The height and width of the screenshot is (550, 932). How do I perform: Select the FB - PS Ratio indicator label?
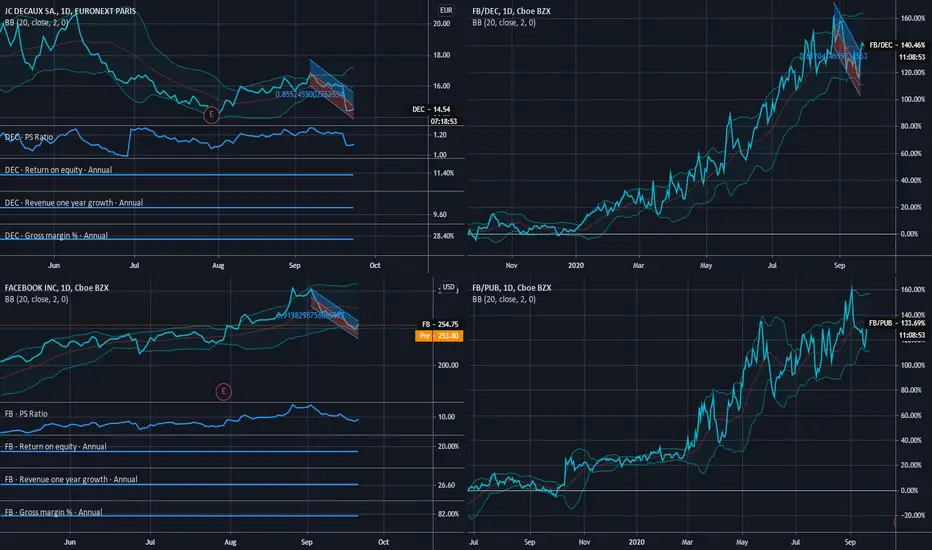[x=26, y=414]
